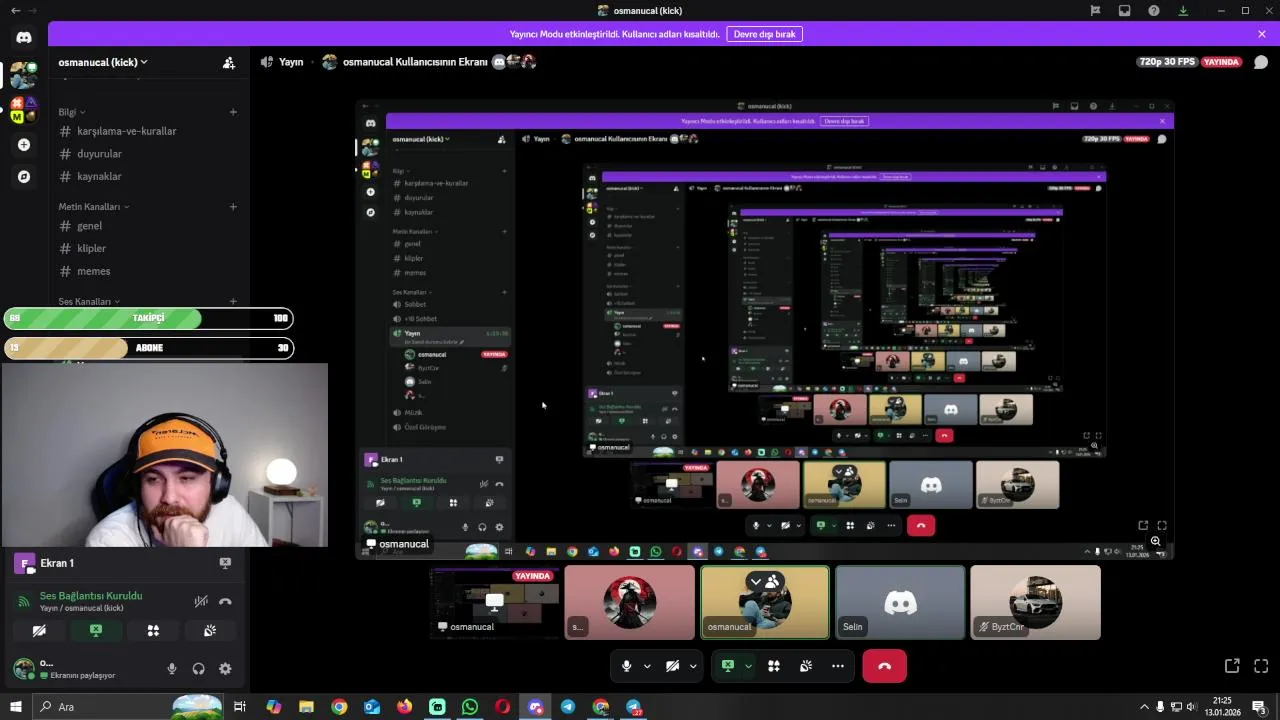Disconnect using phone icon in voice panel
1280x720 pixels.
pos(225,601)
